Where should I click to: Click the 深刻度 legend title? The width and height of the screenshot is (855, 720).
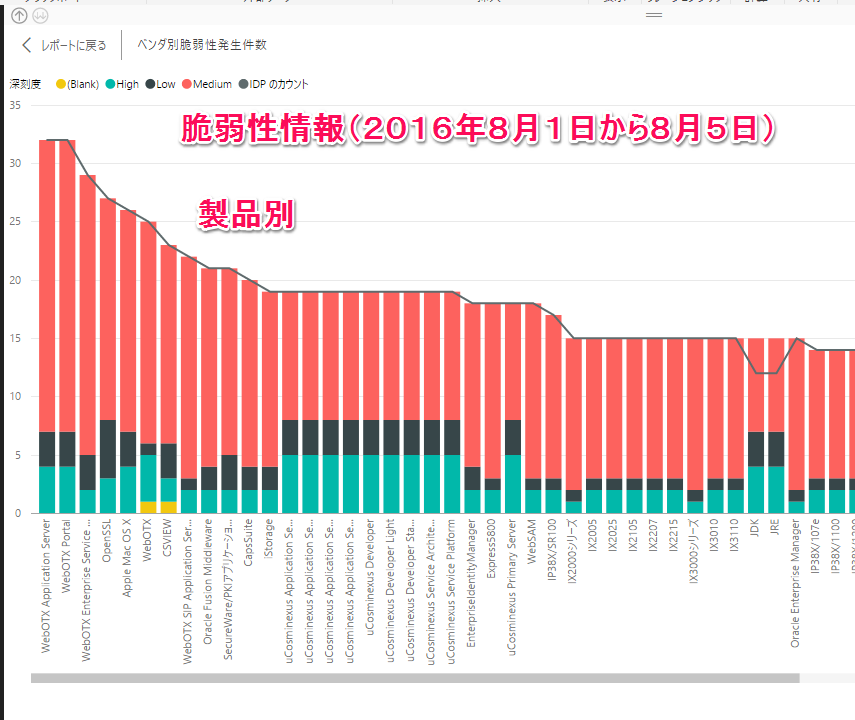[25, 84]
